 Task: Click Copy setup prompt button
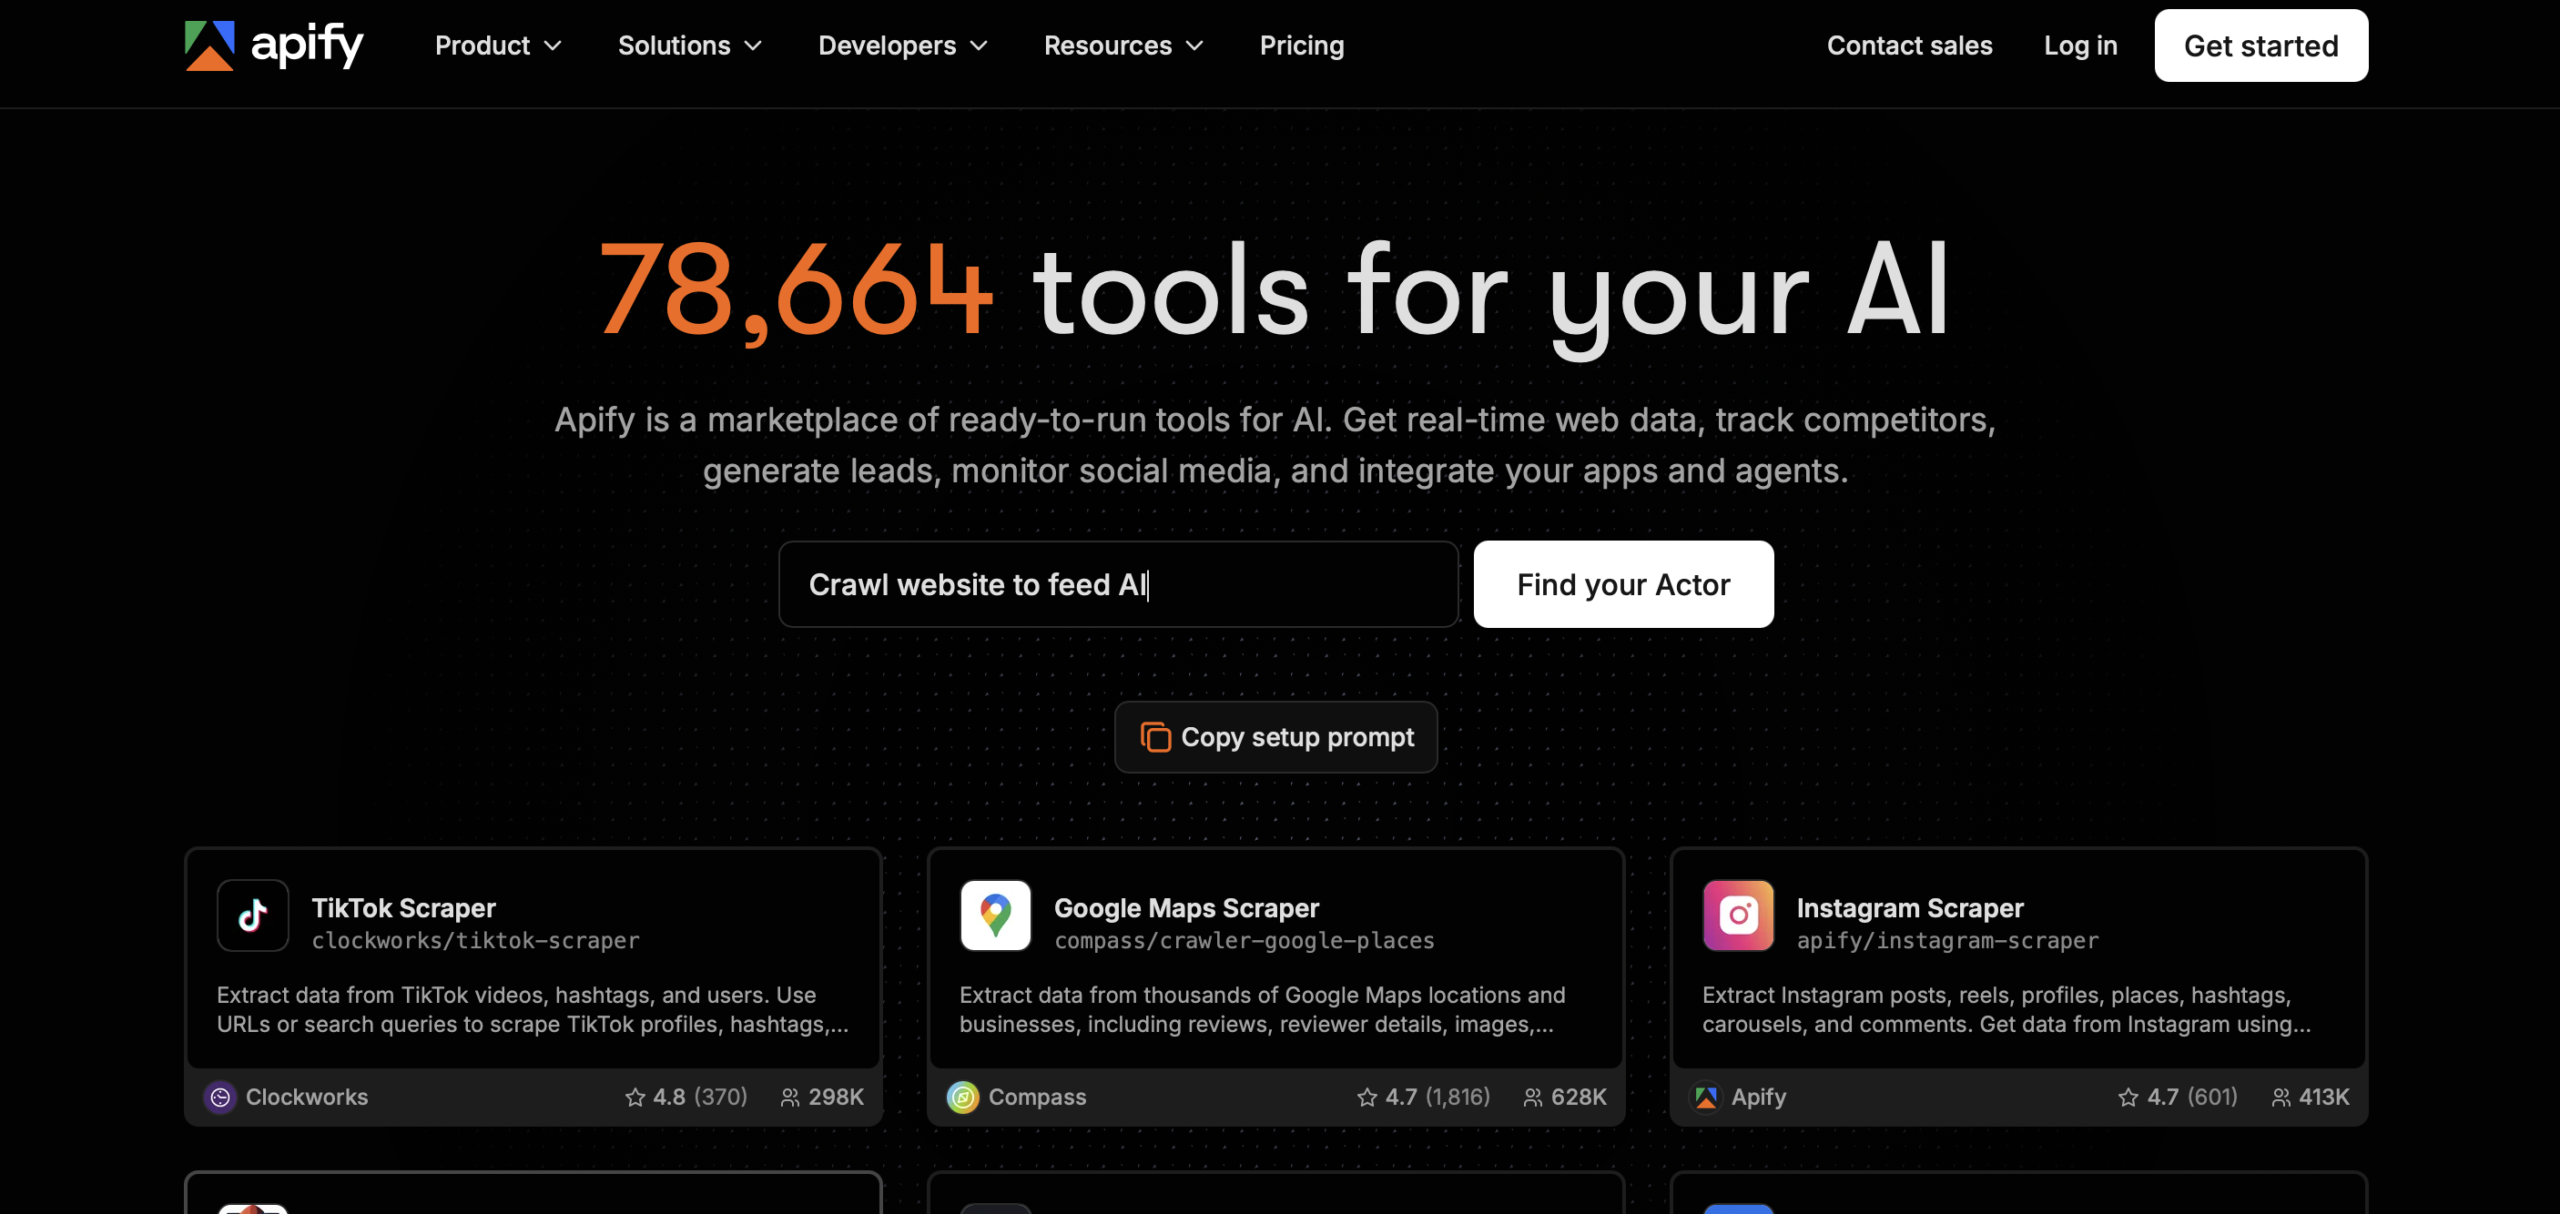(1276, 737)
